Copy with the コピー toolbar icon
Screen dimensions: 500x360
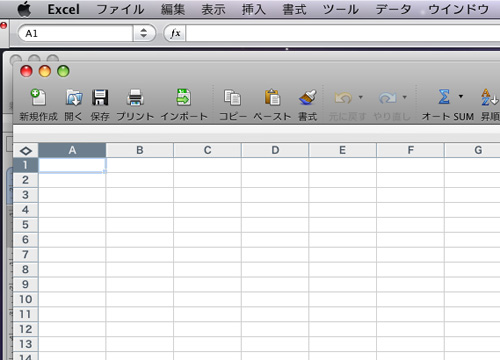232,98
